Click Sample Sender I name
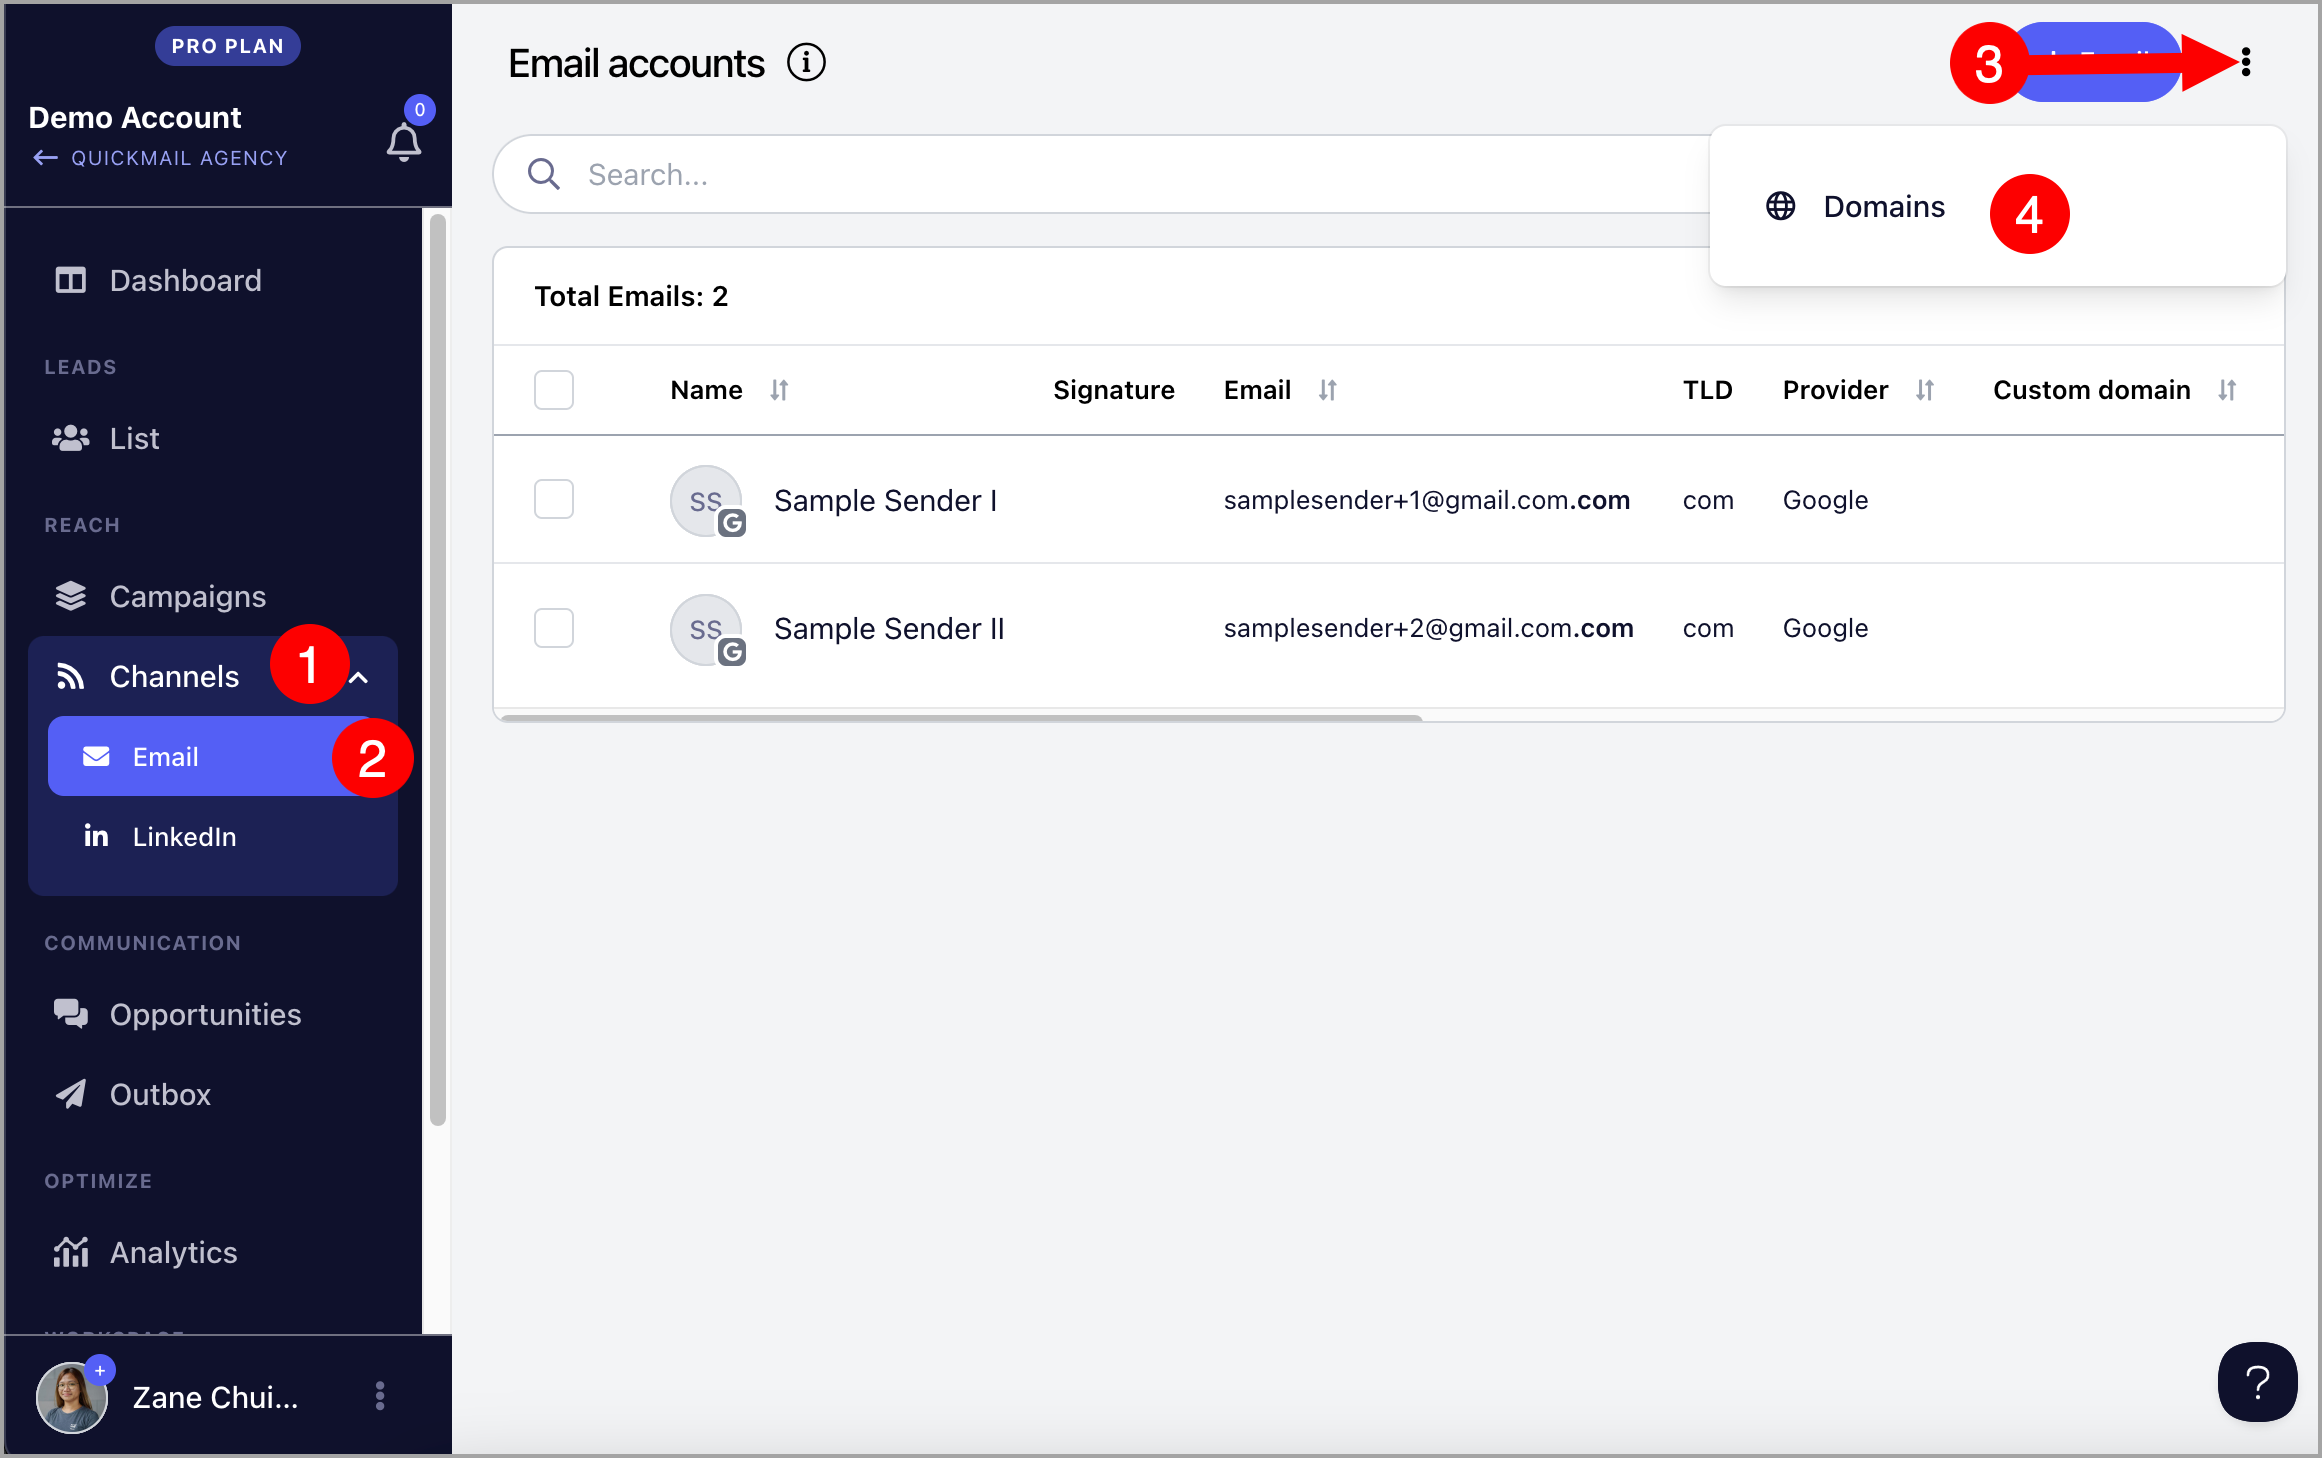Image resolution: width=2322 pixels, height=1458 pixels. tap(885, 500)
